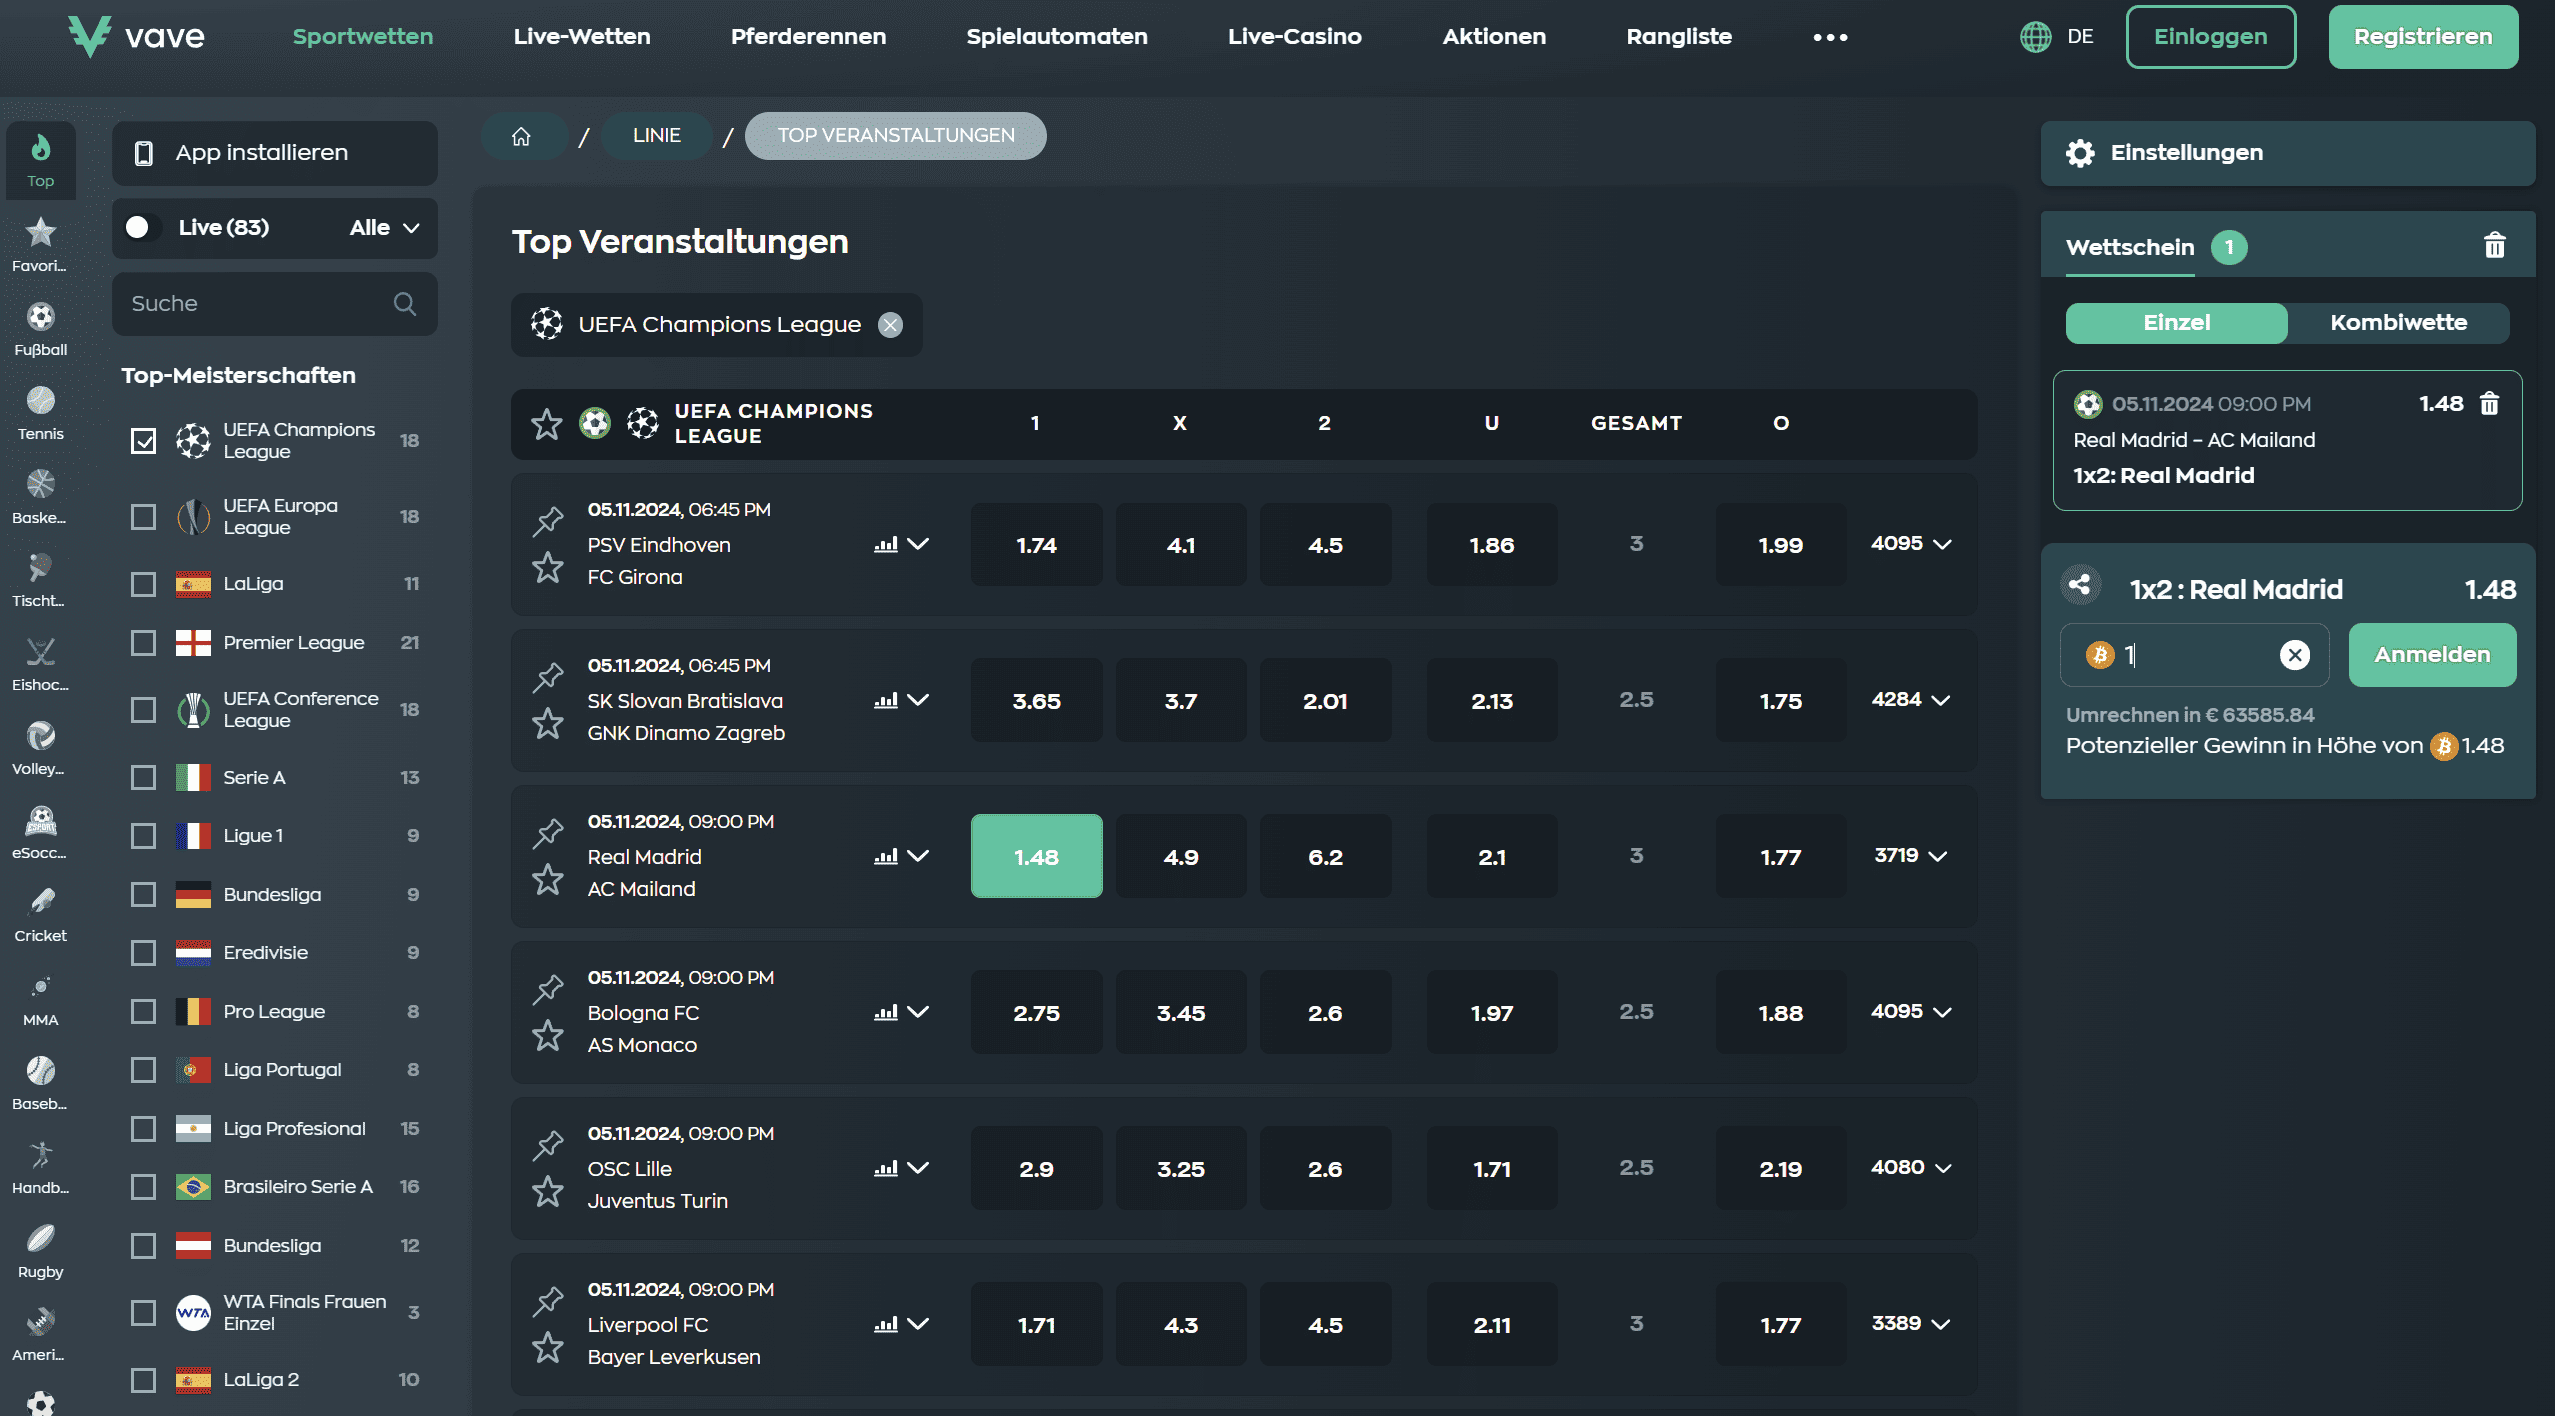Expand 4080 more markets for OSC Lille
This screenshot has height=1416, width=2555.
1911,1168
